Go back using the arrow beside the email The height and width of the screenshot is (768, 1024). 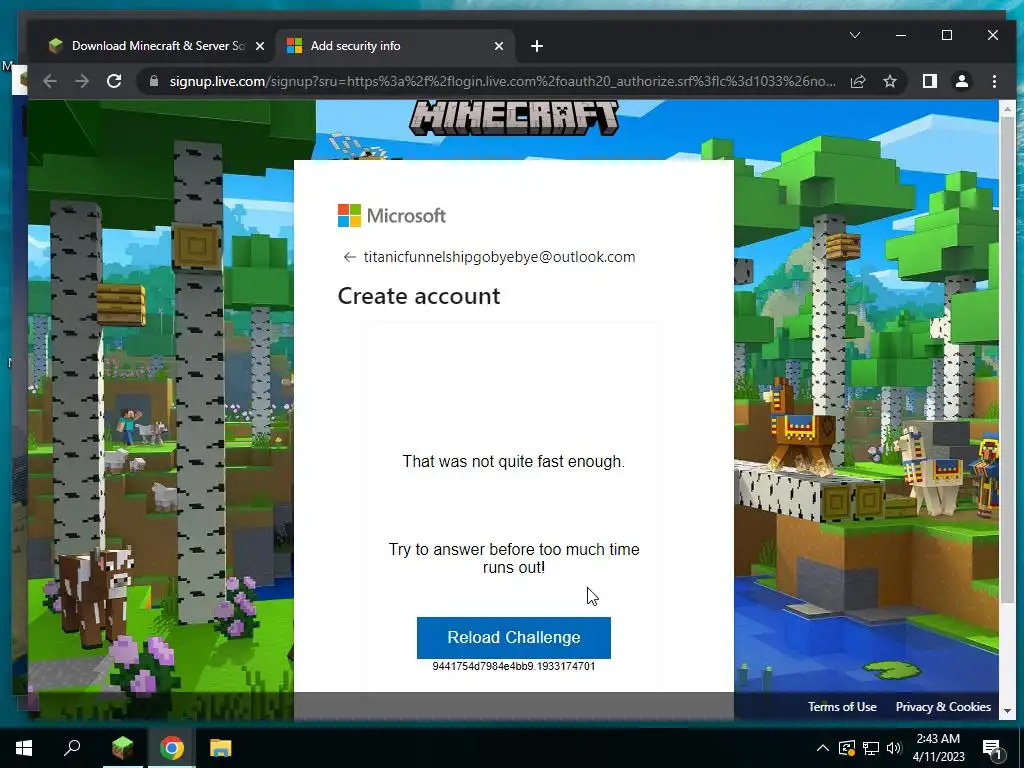click(349, 257)
